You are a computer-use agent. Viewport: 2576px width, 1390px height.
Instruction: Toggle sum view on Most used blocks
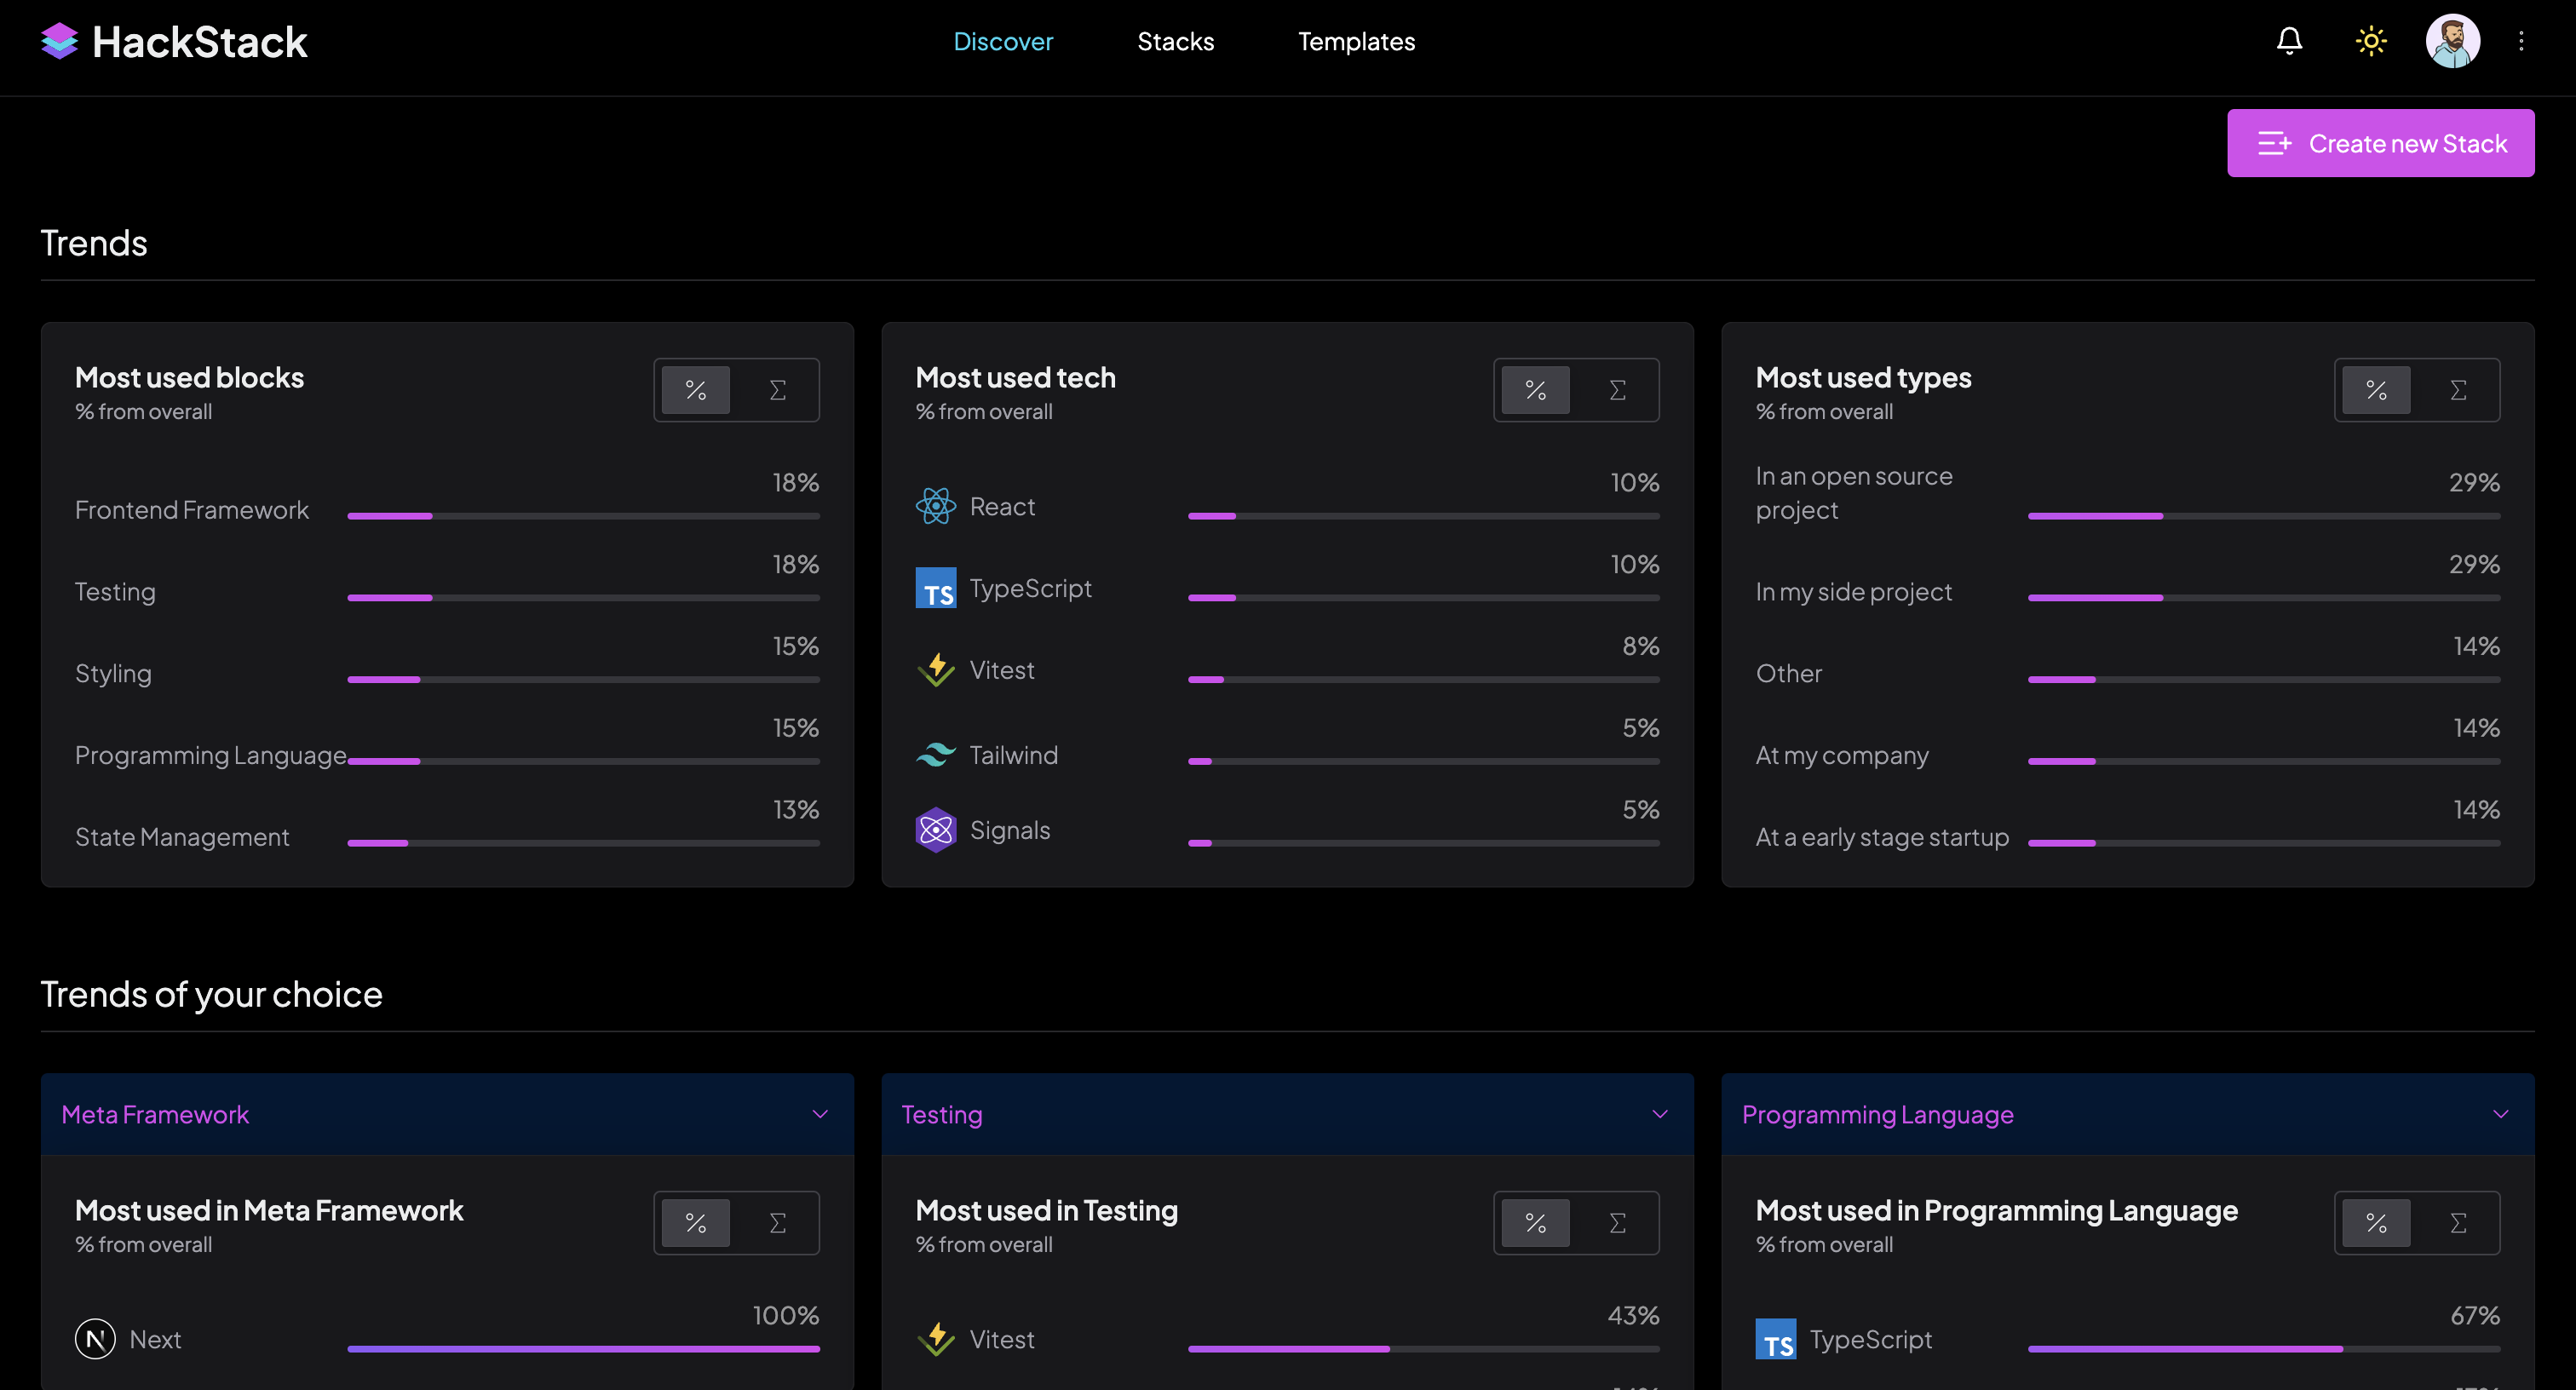point(778,390)
